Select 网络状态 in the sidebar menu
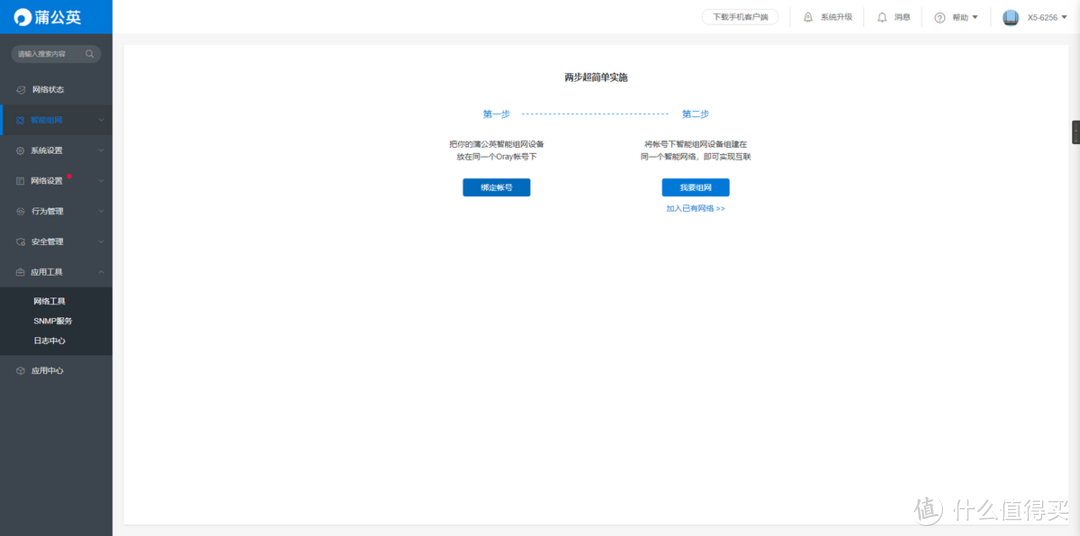Image resolution: width=1080 pixels, height=536 pixels. [x=47, y=90]
